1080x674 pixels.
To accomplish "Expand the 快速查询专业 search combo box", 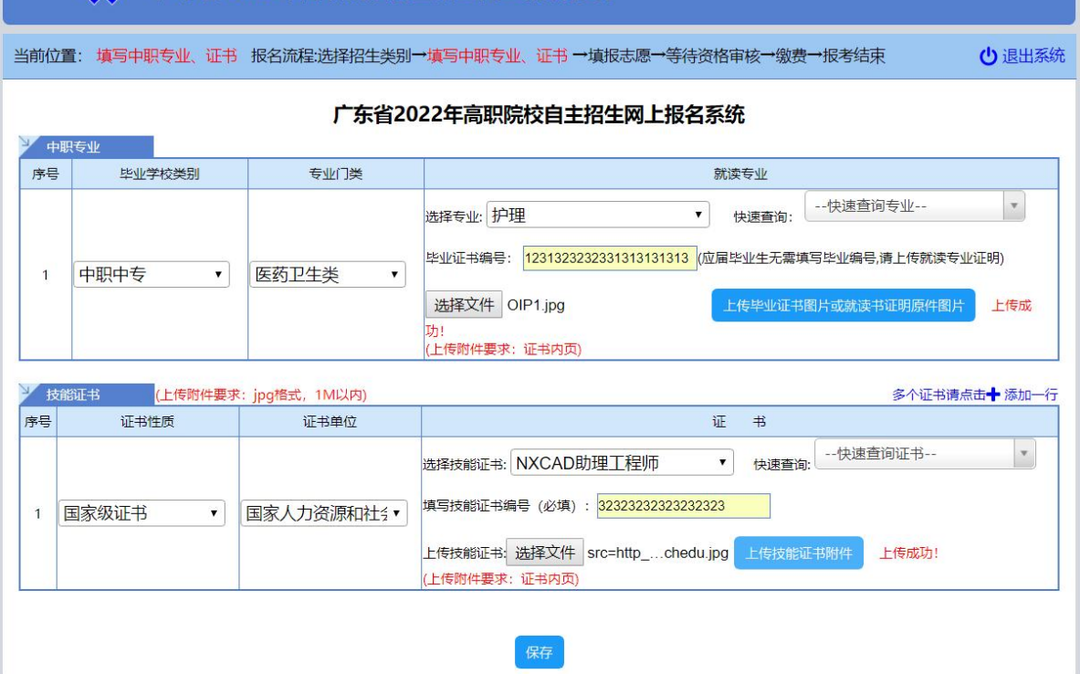I will click(x=914, y=207).
